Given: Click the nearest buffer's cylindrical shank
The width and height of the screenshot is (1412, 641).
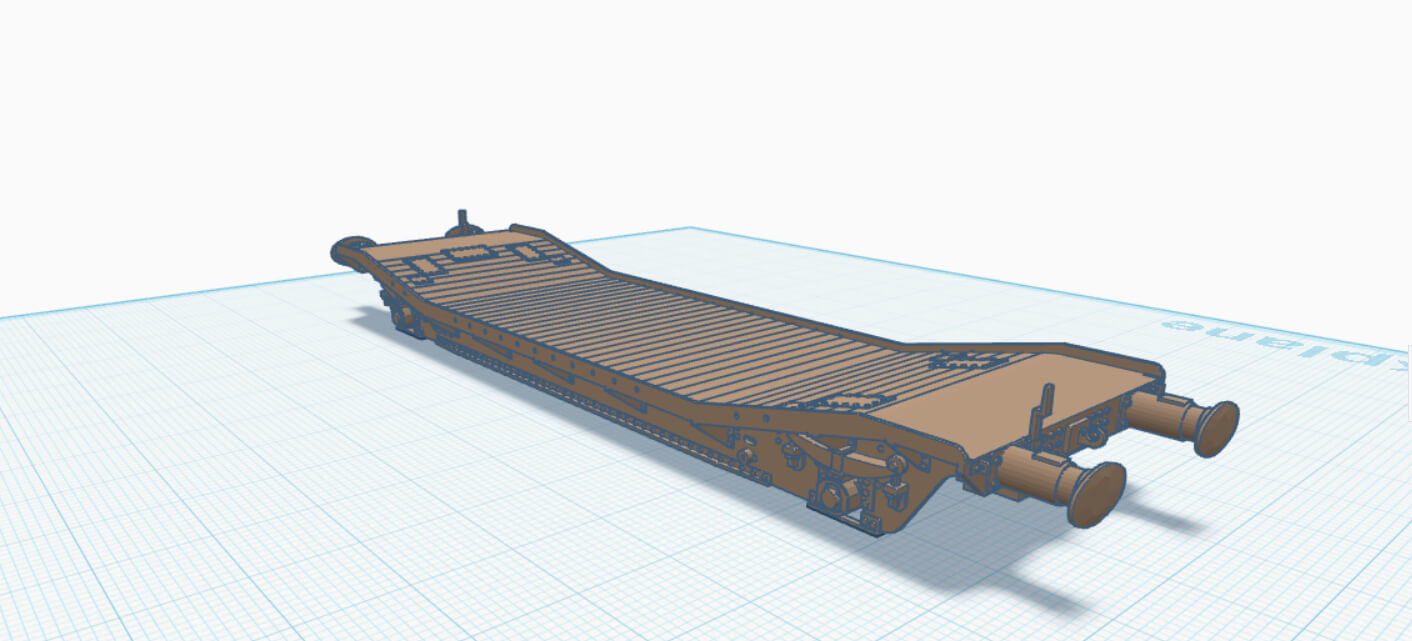Looking at the screenshot, I should [x=1033, y=473].
